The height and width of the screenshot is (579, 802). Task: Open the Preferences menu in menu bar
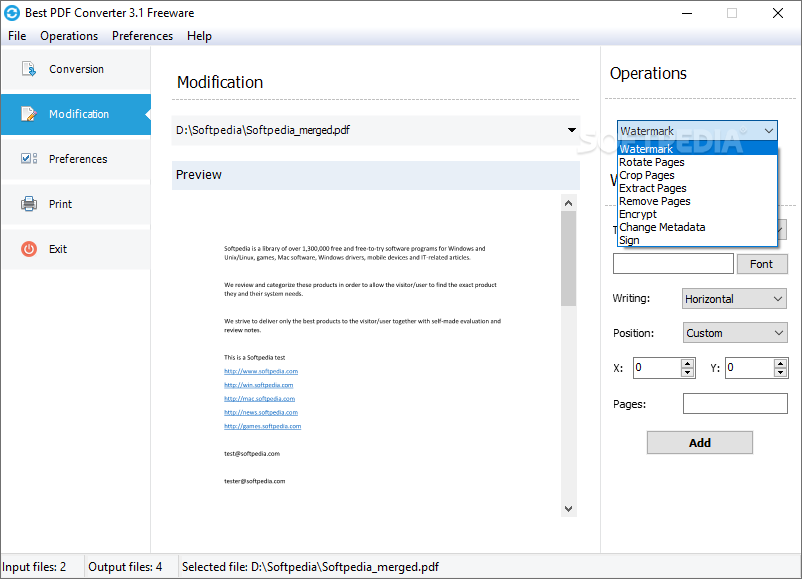point(142,36)
